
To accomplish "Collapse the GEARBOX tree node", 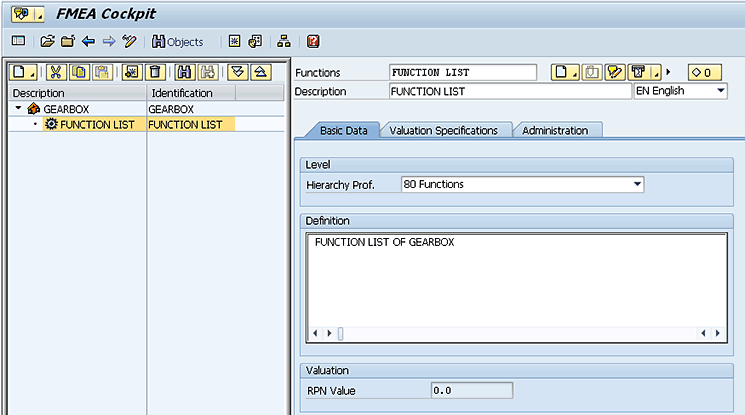I will (18, 108).
